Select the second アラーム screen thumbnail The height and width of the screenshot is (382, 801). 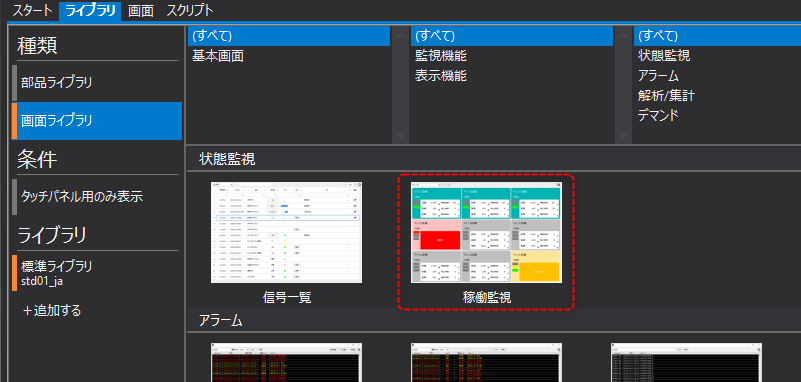[486, 362]
